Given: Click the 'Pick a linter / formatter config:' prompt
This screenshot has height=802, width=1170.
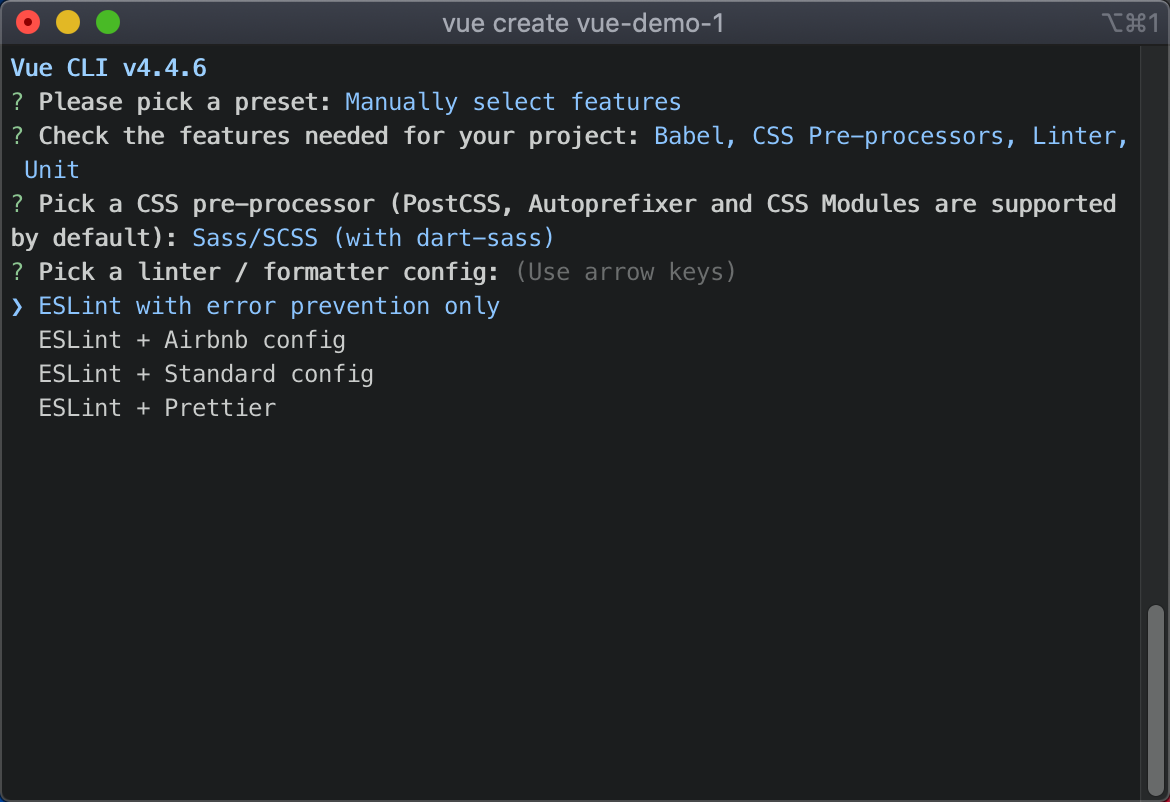Looking at the screenshot, I should point(269,272).
